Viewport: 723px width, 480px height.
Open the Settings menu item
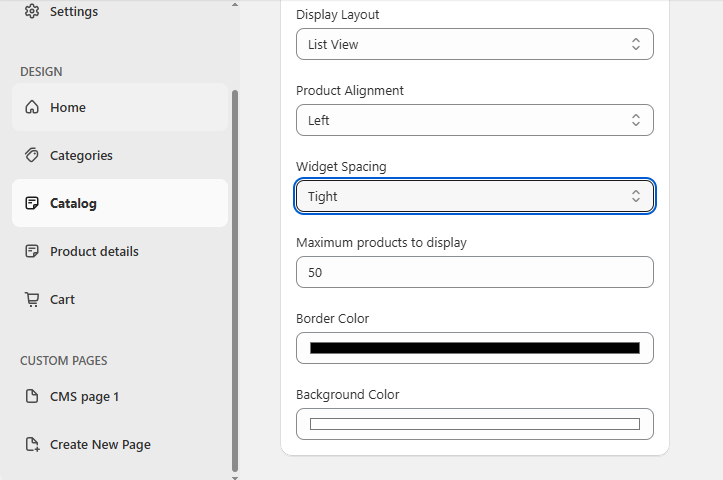120,11
